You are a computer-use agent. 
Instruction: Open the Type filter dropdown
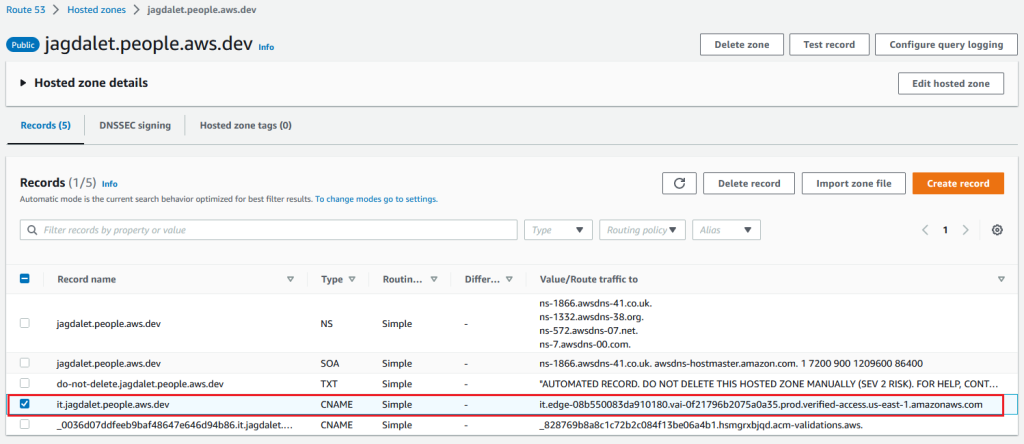tap(558, 230)
